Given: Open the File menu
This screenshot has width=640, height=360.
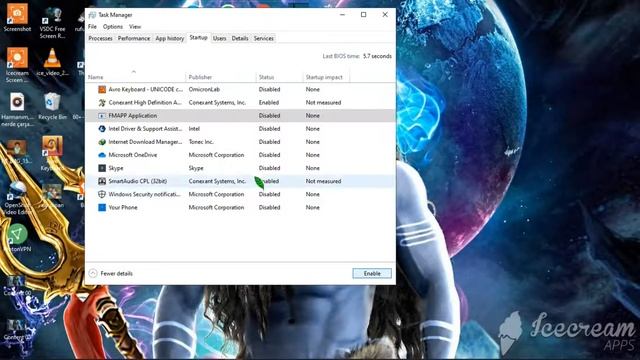Looking at the screenshot, I should pyautogui.click(x=92, y=27).
